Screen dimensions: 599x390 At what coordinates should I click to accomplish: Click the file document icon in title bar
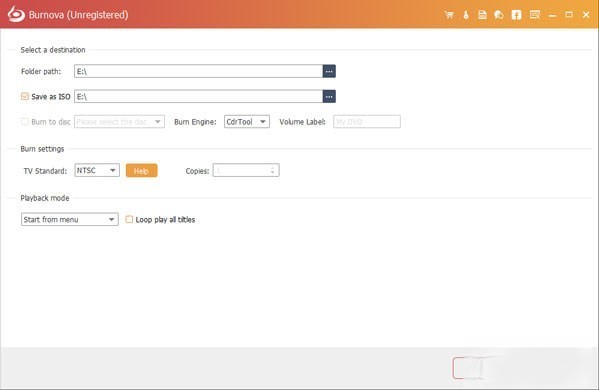pos(482,15)
